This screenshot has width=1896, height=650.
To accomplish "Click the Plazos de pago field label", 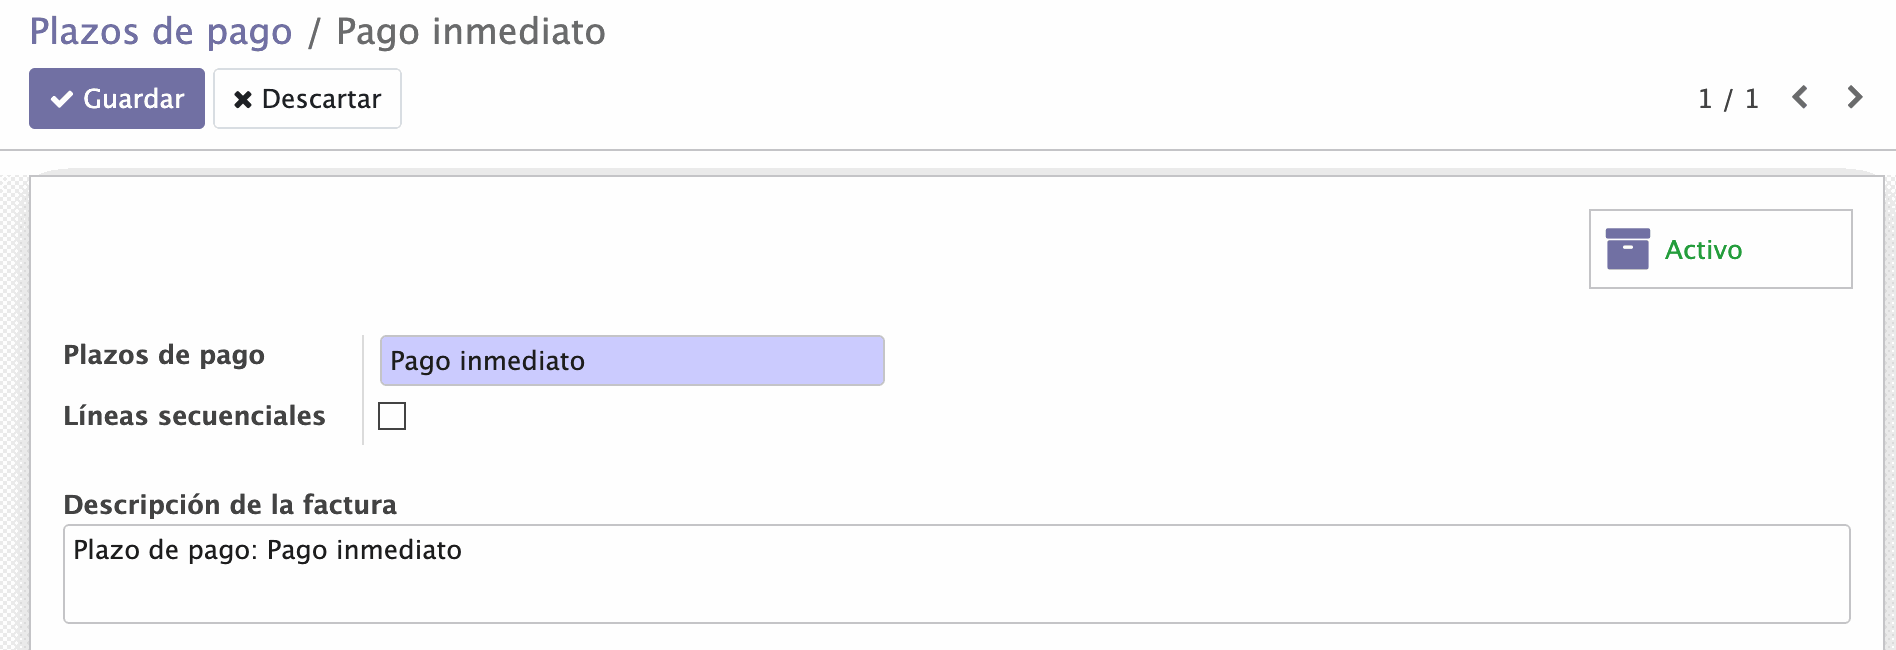I will tap(164, 355).
